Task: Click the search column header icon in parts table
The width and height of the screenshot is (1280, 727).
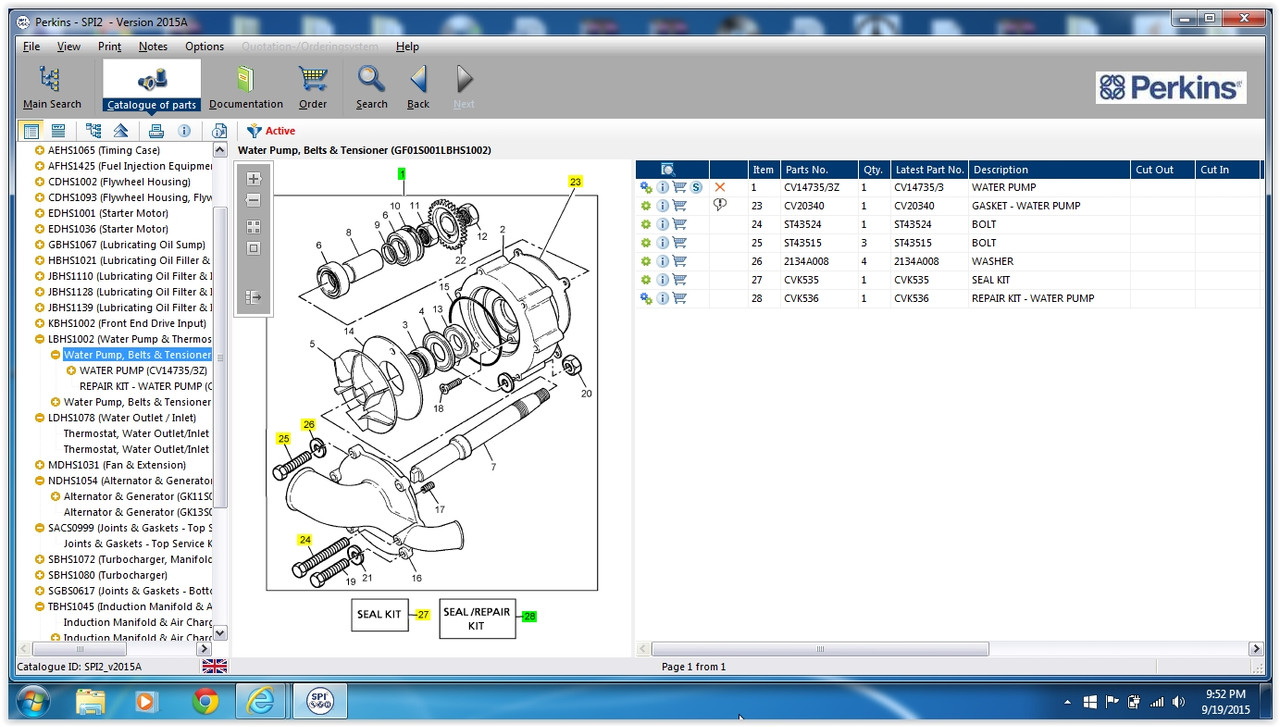Action: pyautogui.click(x=668, y=170)
